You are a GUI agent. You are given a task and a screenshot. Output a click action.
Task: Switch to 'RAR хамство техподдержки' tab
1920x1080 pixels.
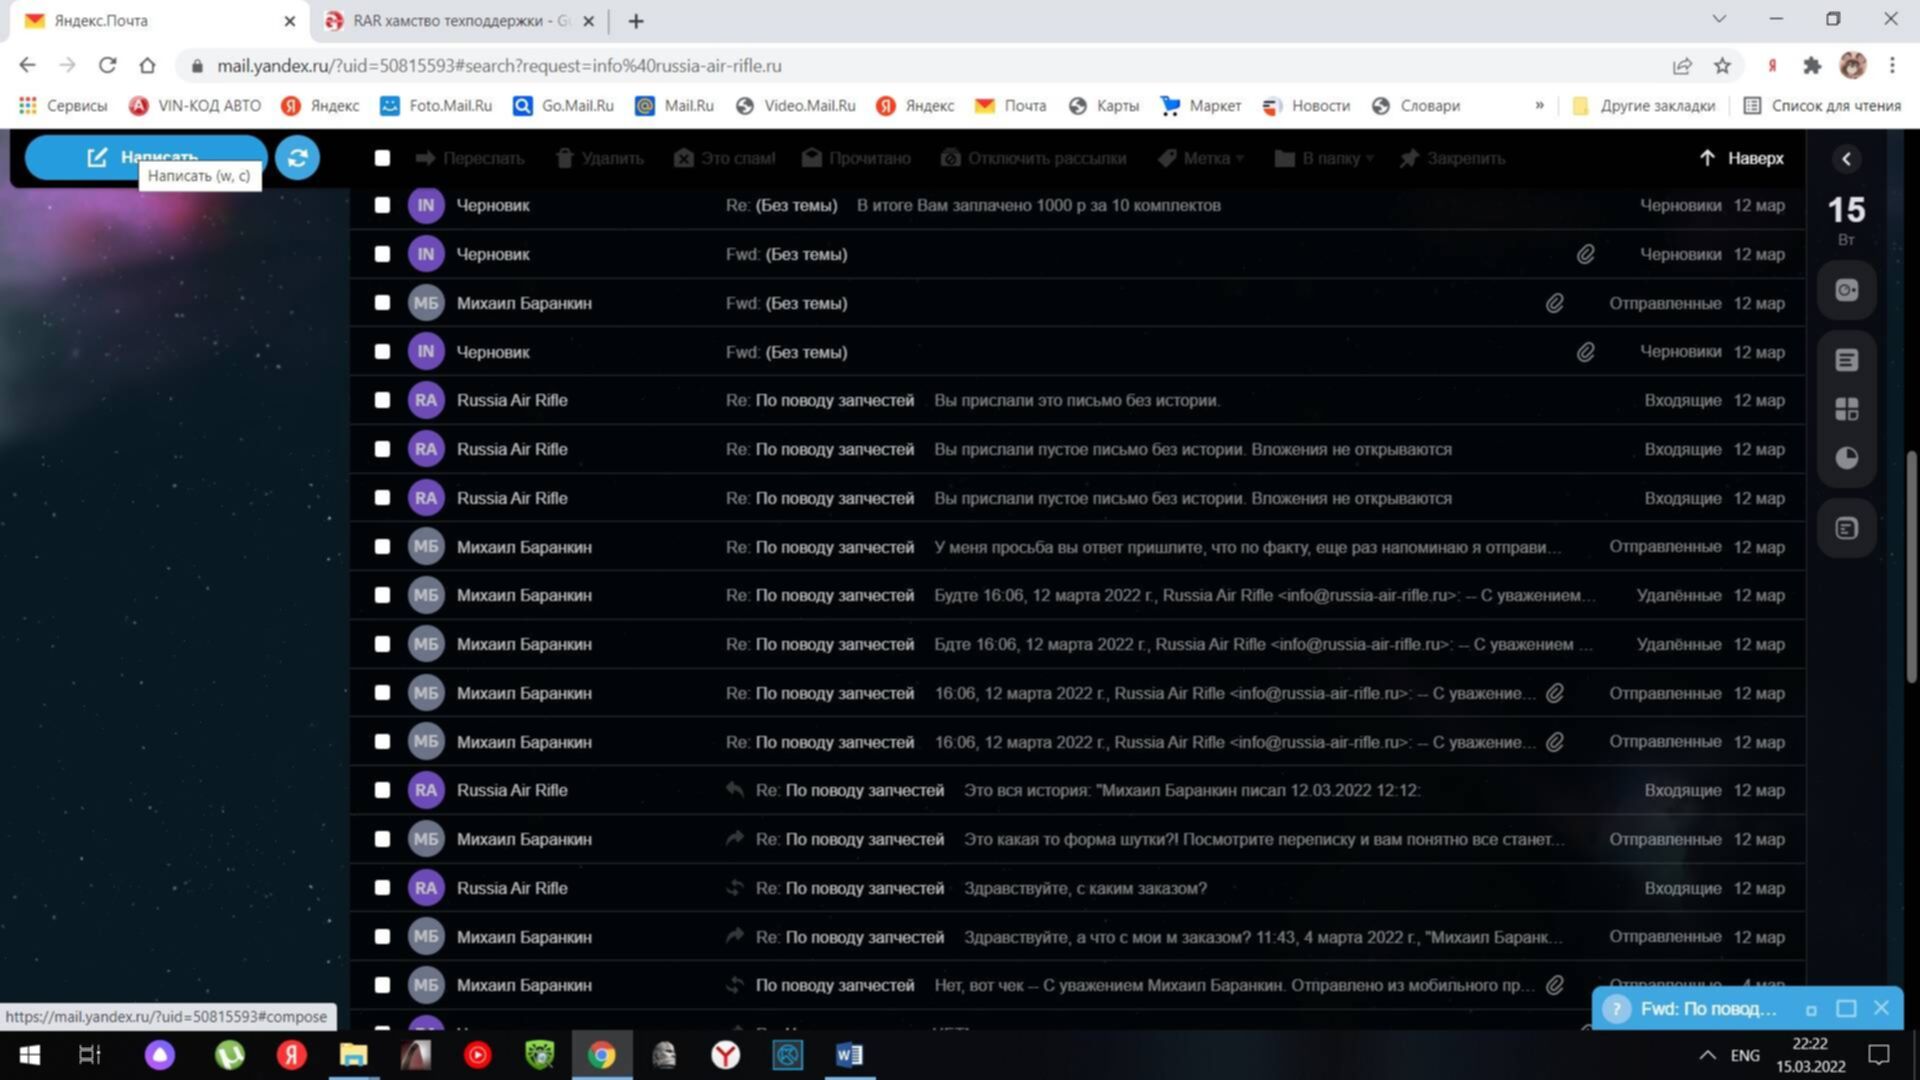460,21
